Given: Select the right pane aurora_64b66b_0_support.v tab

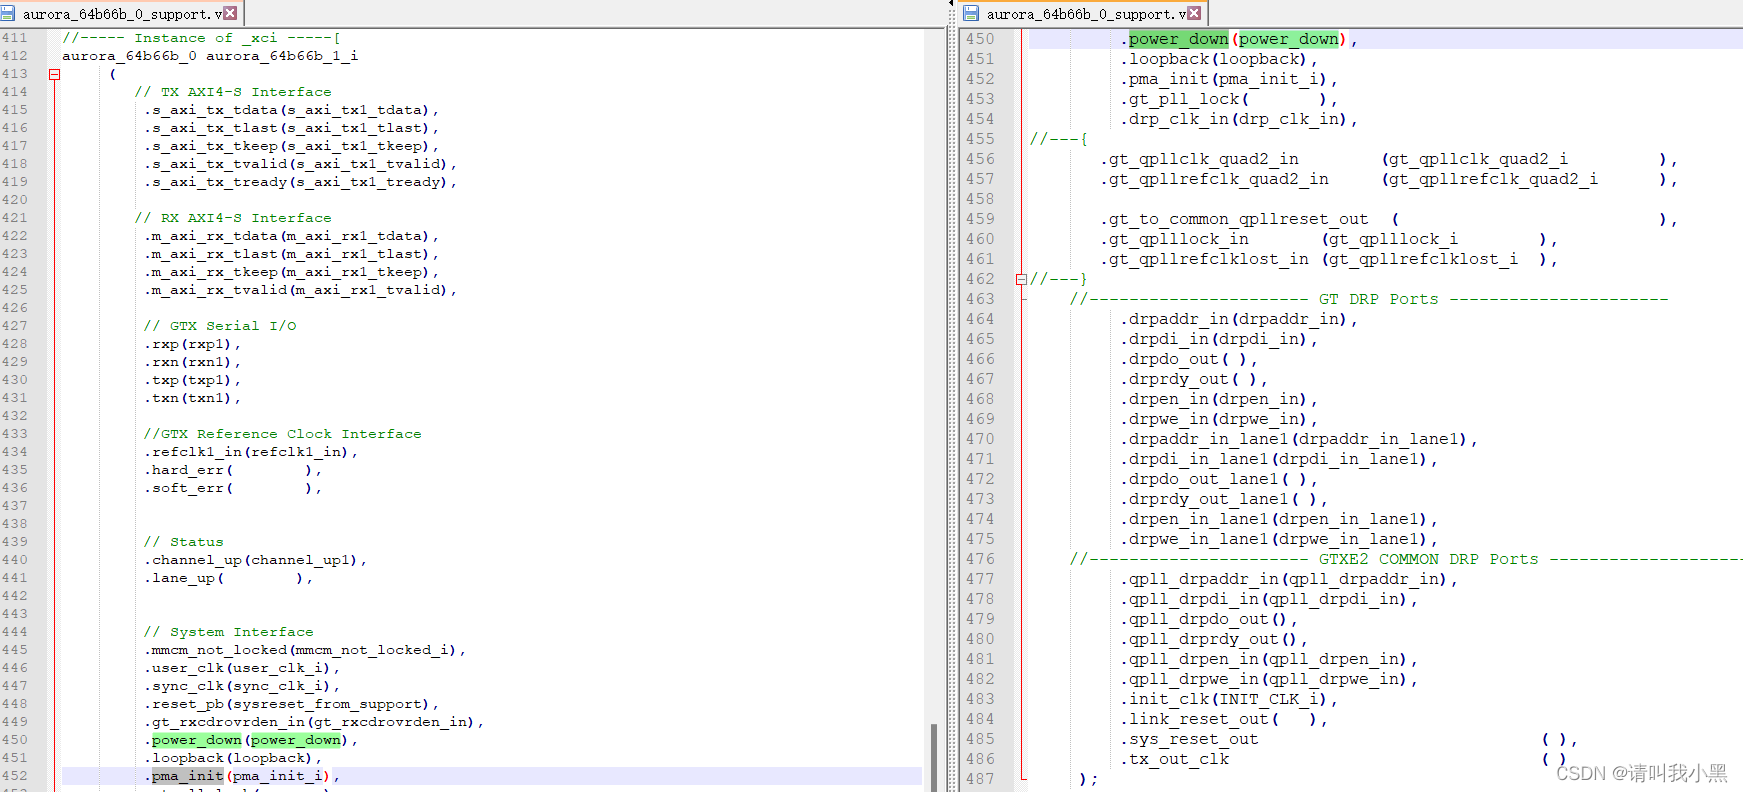Looking at the screenshot, I should click(x=1084, y=14).
